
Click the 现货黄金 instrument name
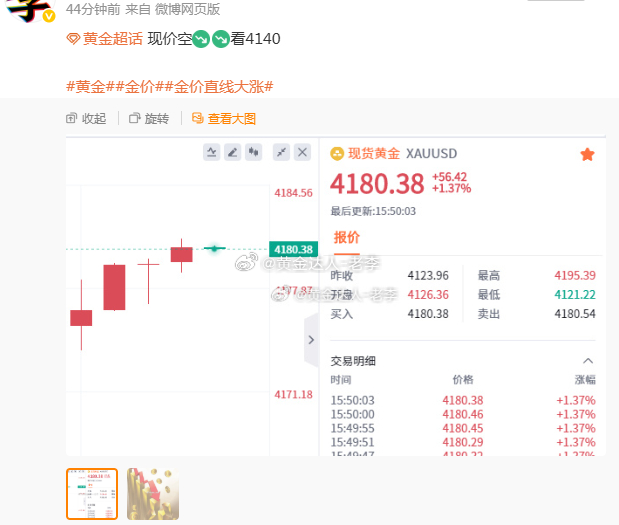pyautogui.click(x=374, y=154)
